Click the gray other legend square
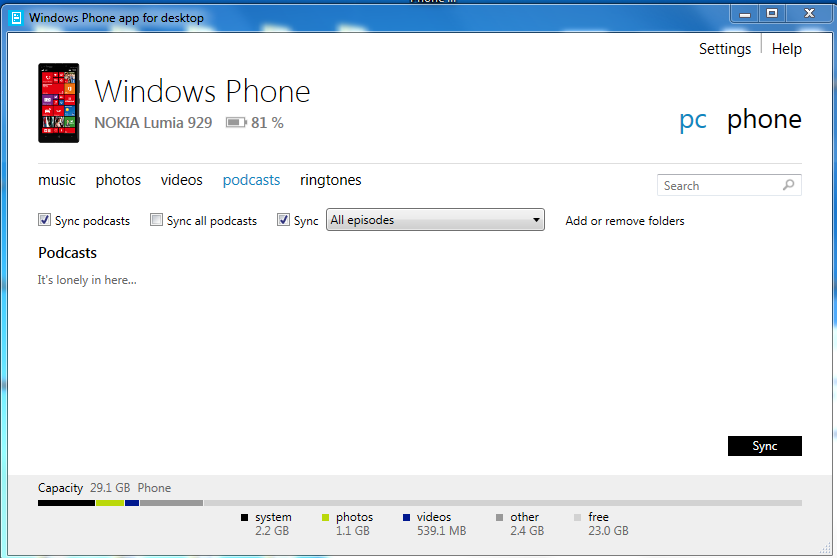 (x=500, y=517)
